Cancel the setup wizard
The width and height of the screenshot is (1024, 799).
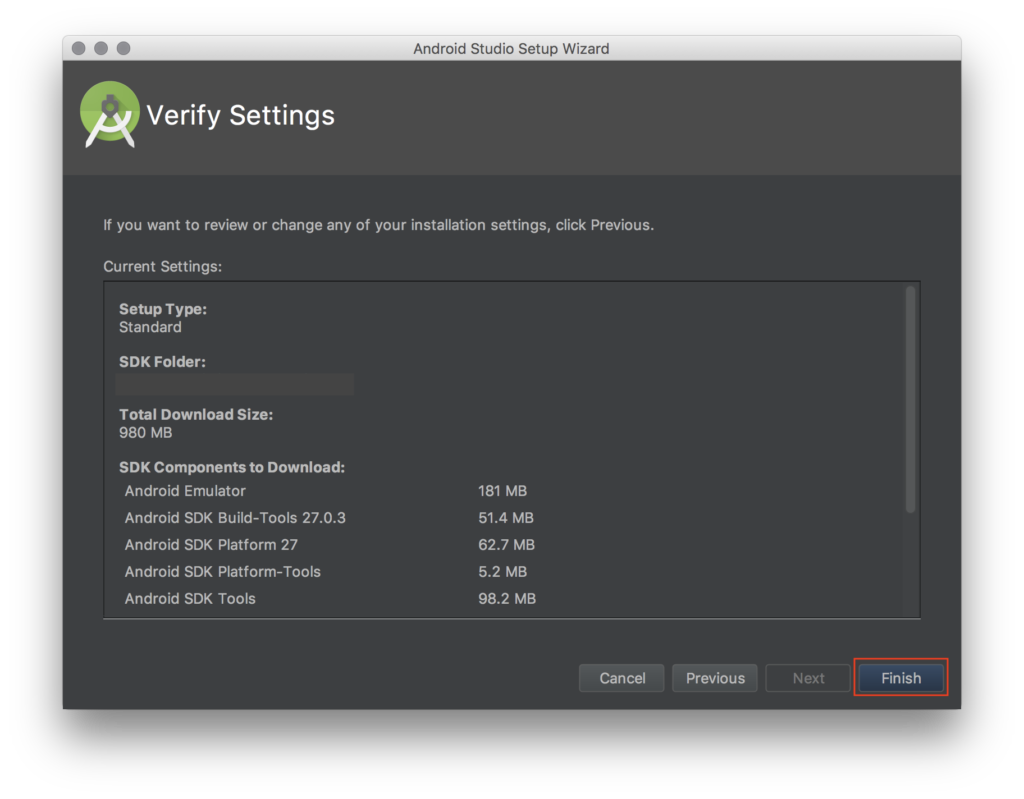click(x=622, y=677)
